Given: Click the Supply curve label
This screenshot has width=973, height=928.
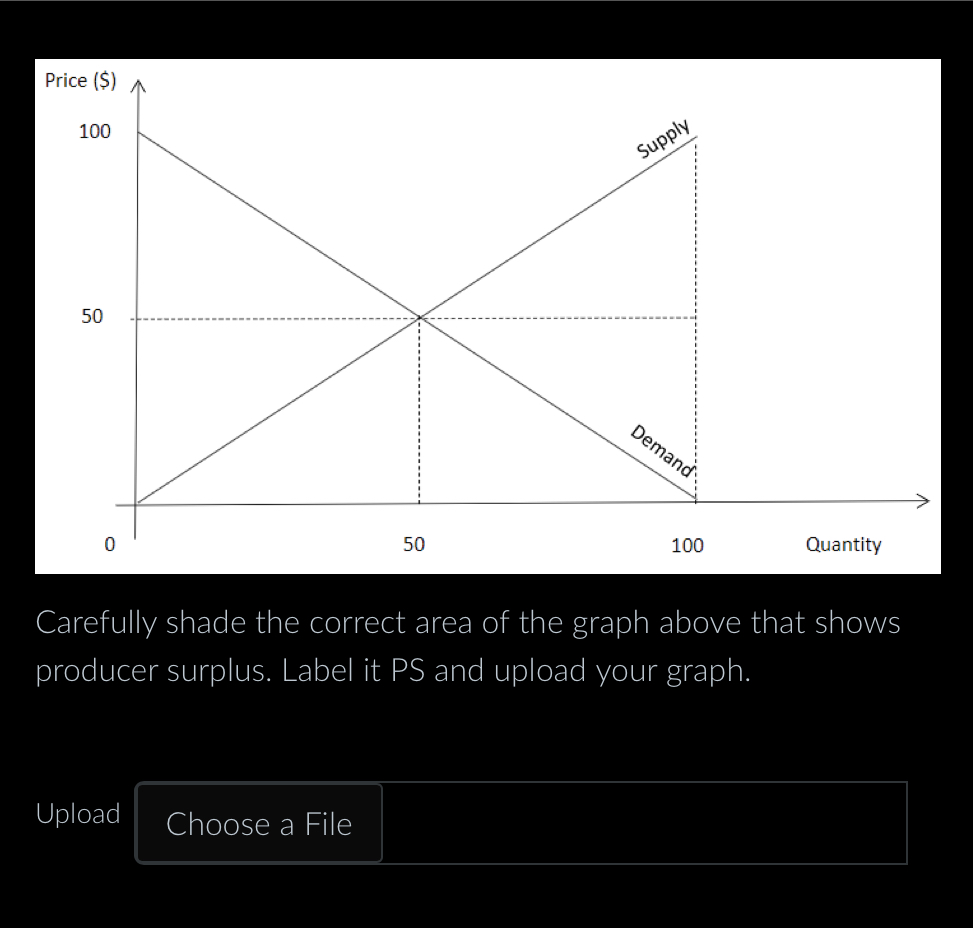Looking at the screenshot, I should pos(664,138).
